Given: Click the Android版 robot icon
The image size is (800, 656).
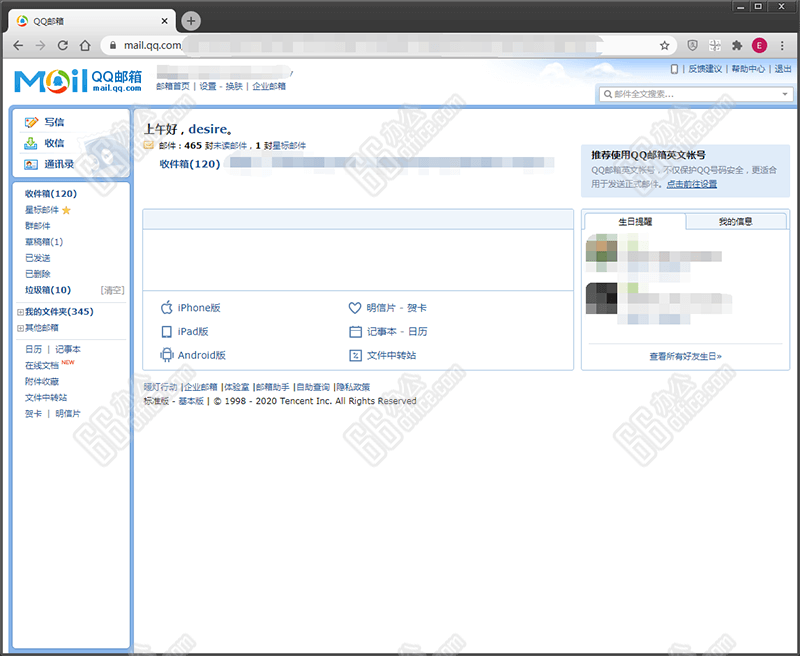Looking at the screenshot, I should coord(167,355).
